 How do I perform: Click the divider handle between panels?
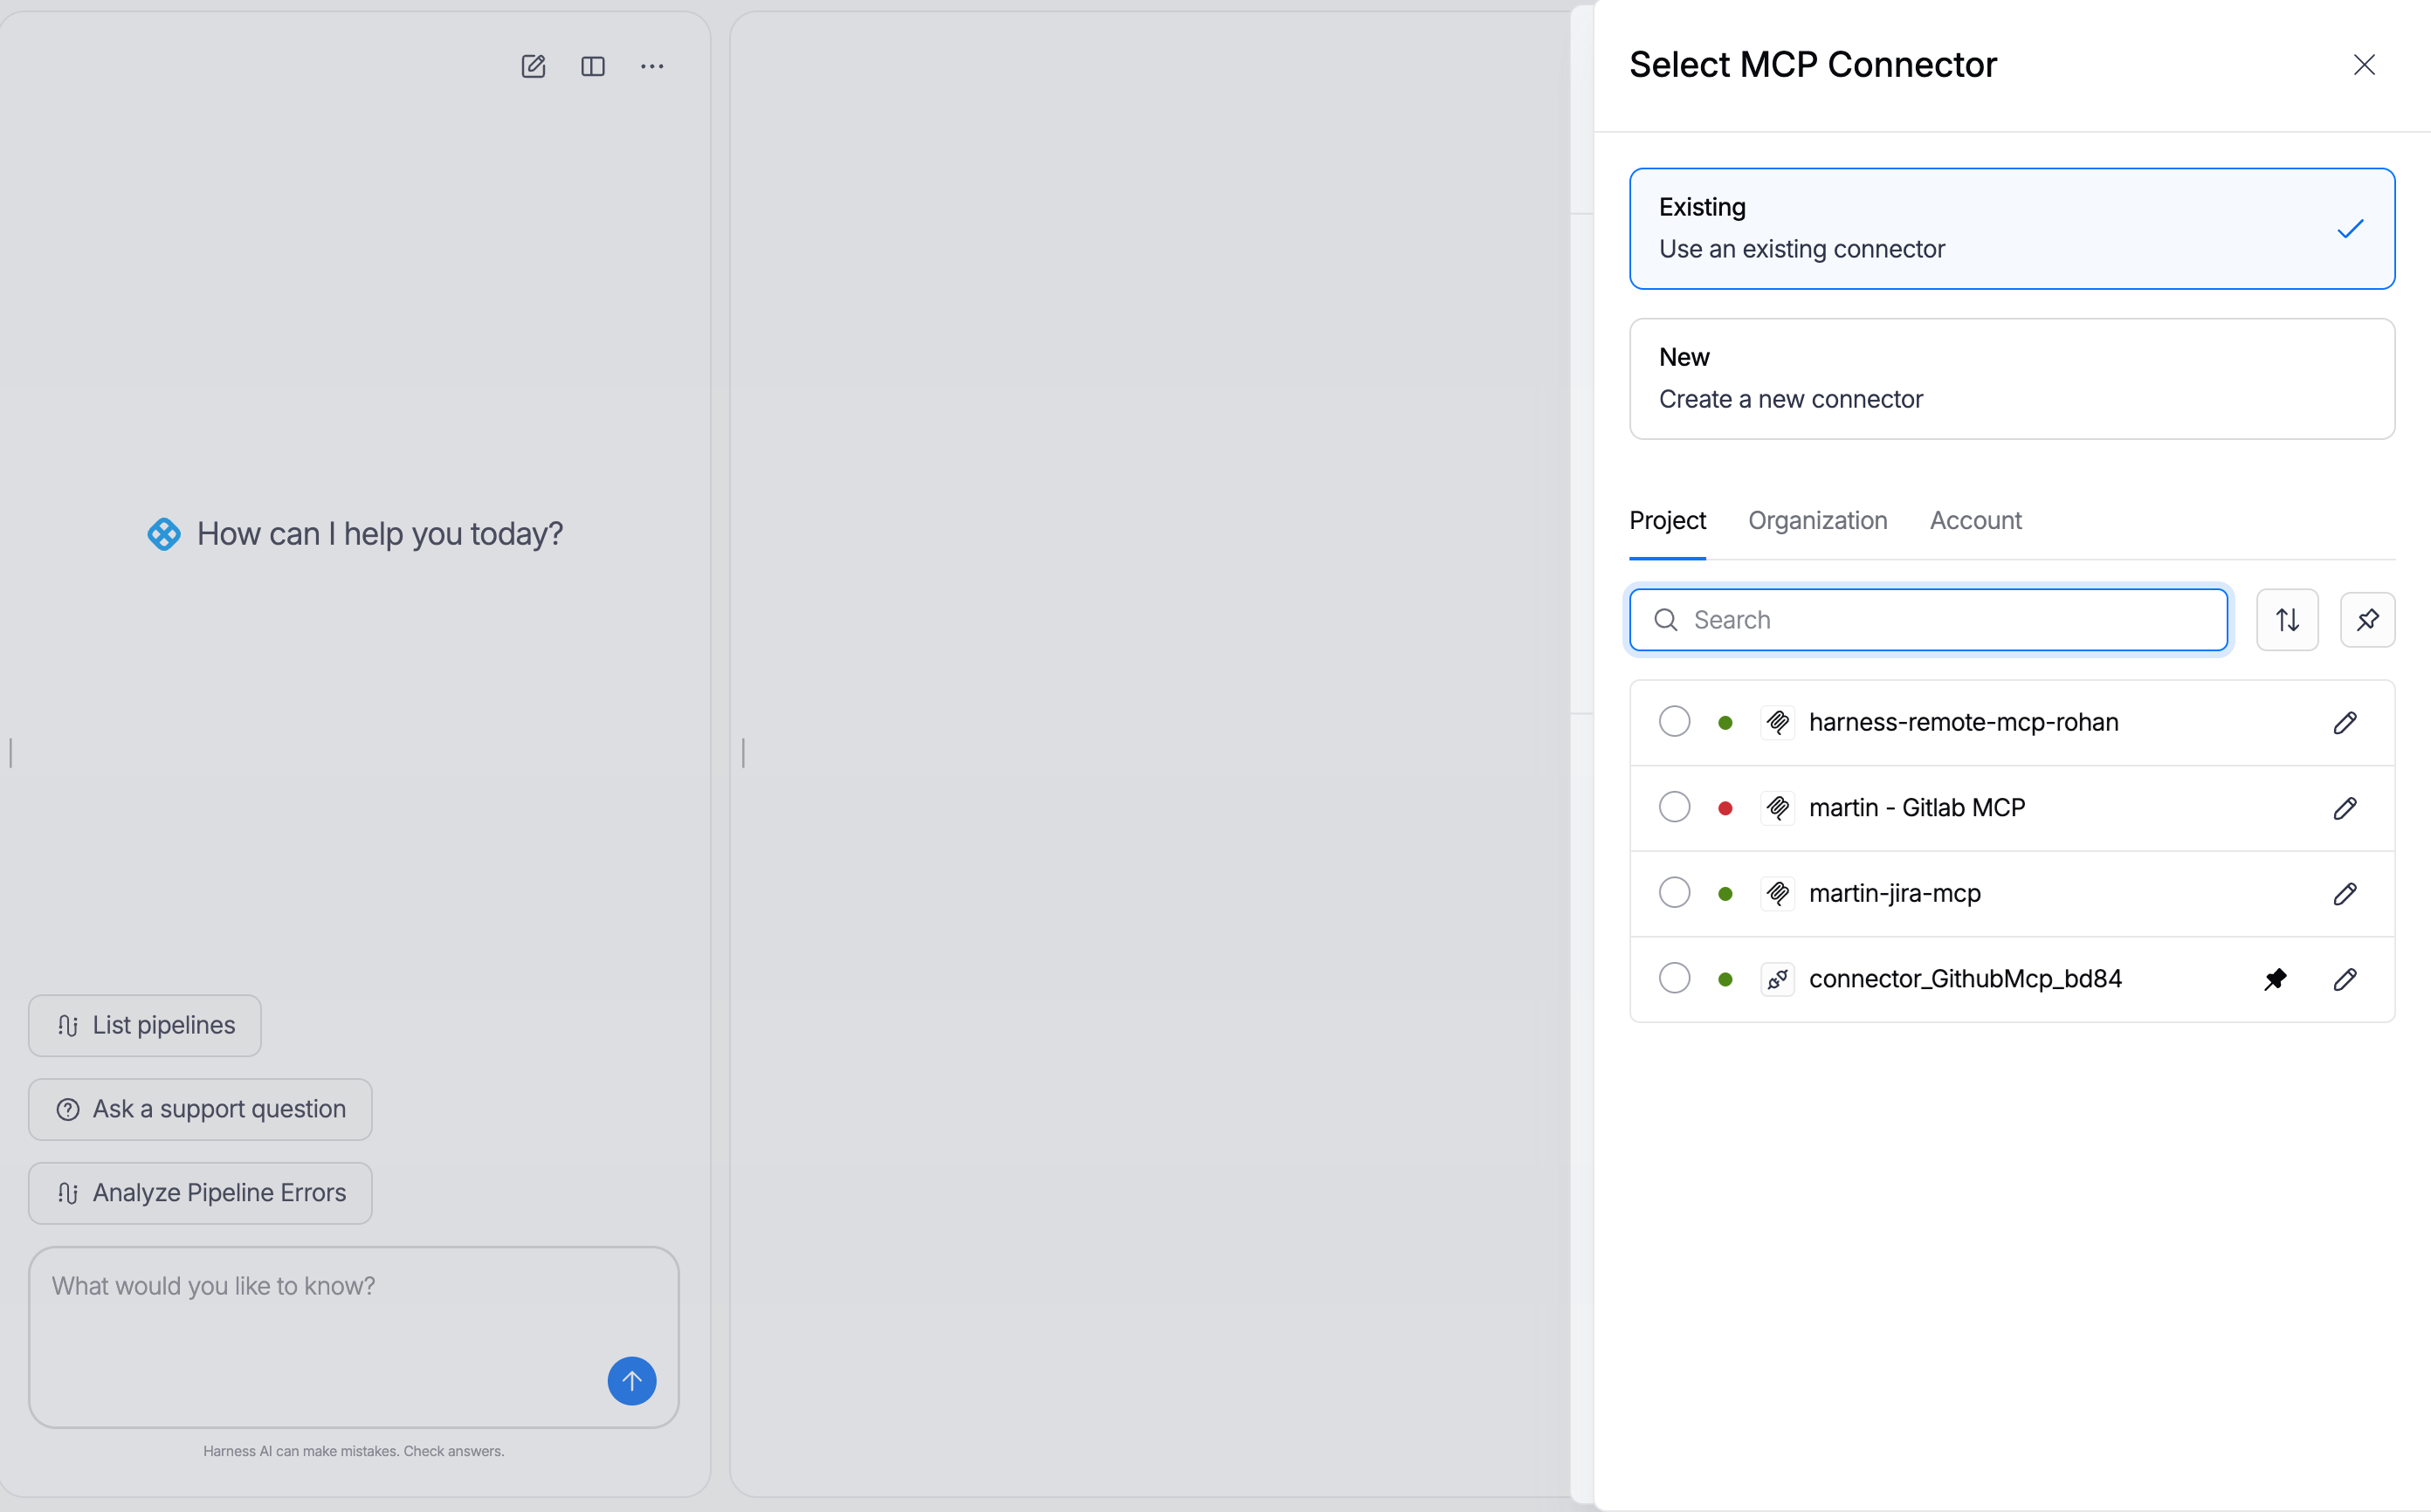coord(743,753)
